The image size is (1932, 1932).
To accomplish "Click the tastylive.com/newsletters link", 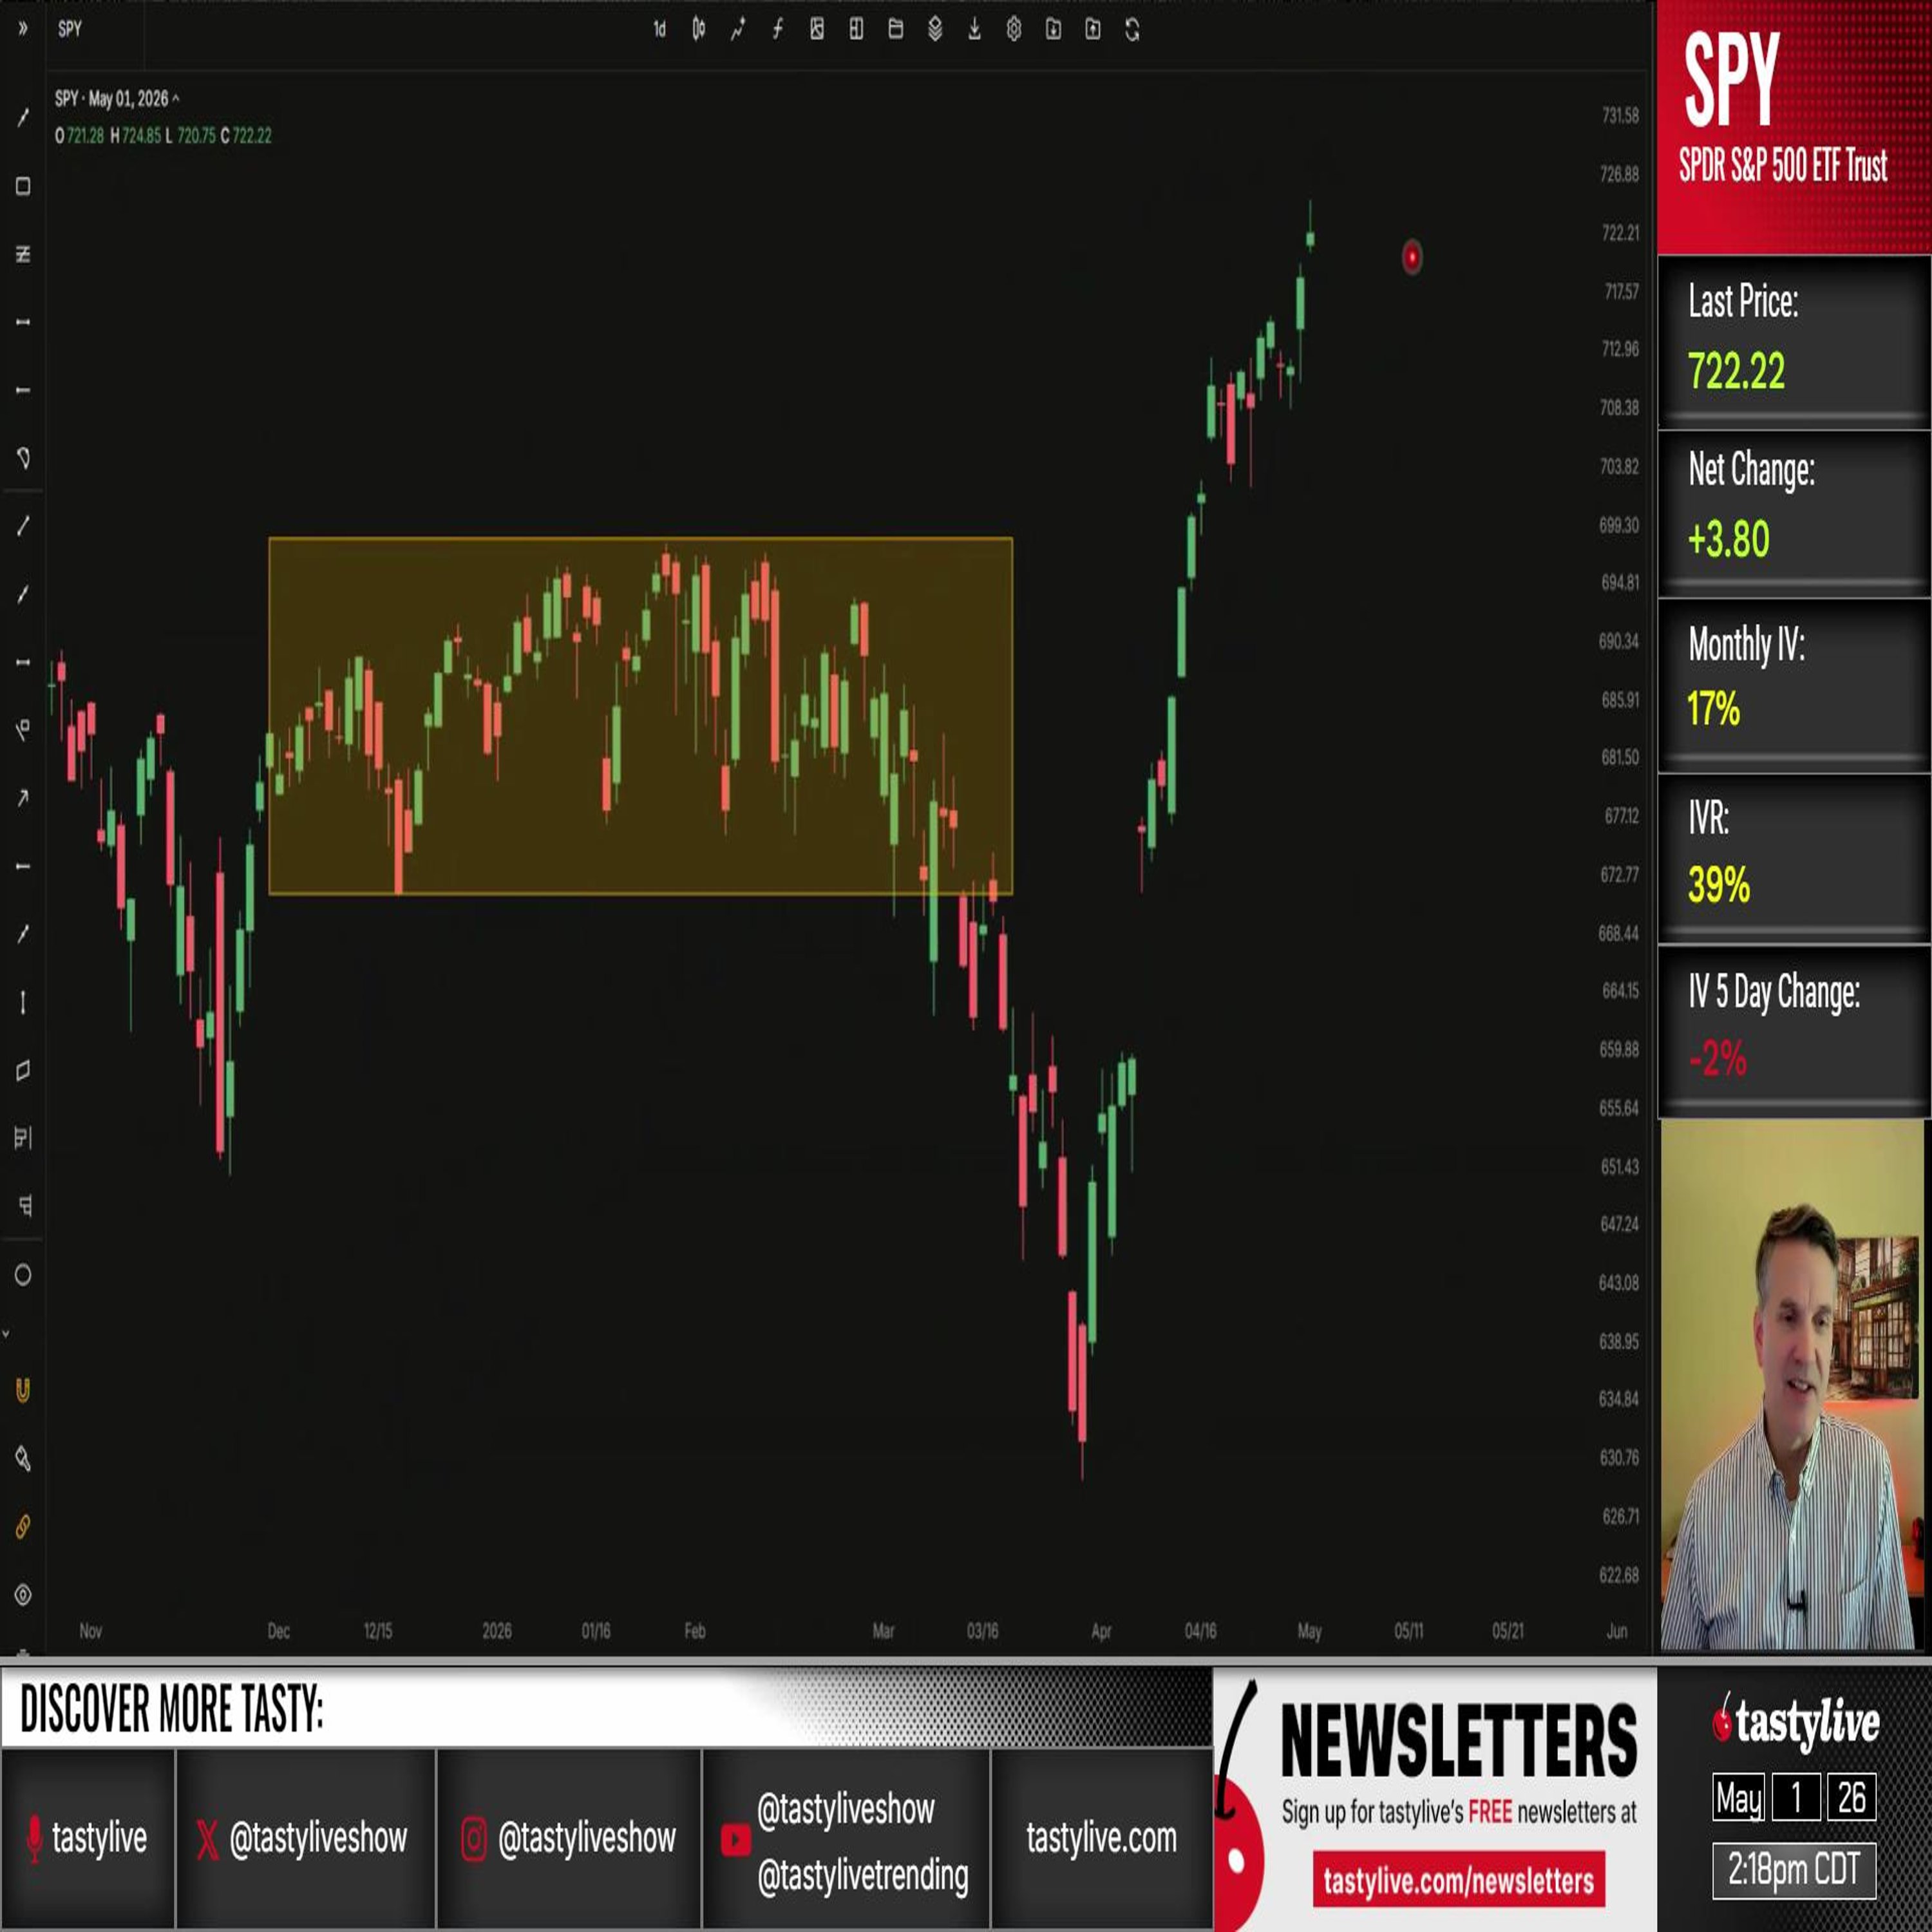I will 1459,1880.
